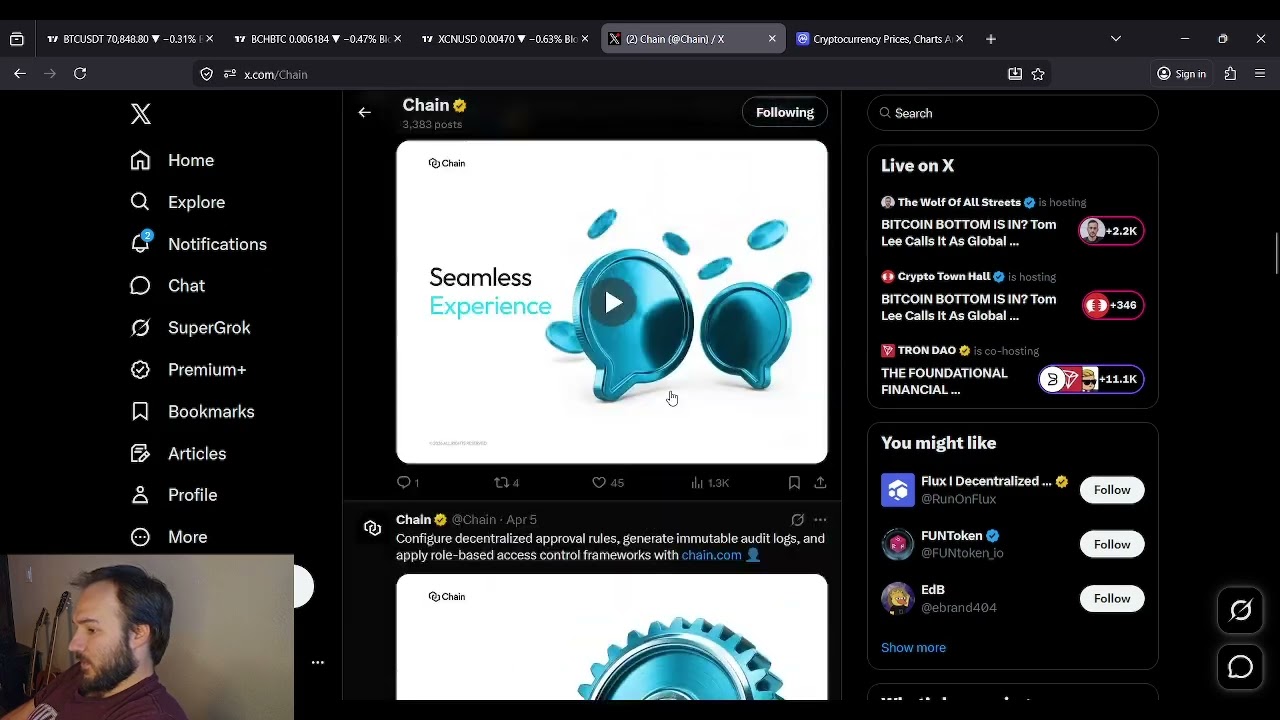Image resolution: width=1280 pixels, height=720 pixels.
Task: Click Sign in on browser toolbar
Action: [x=1181, y=74]
